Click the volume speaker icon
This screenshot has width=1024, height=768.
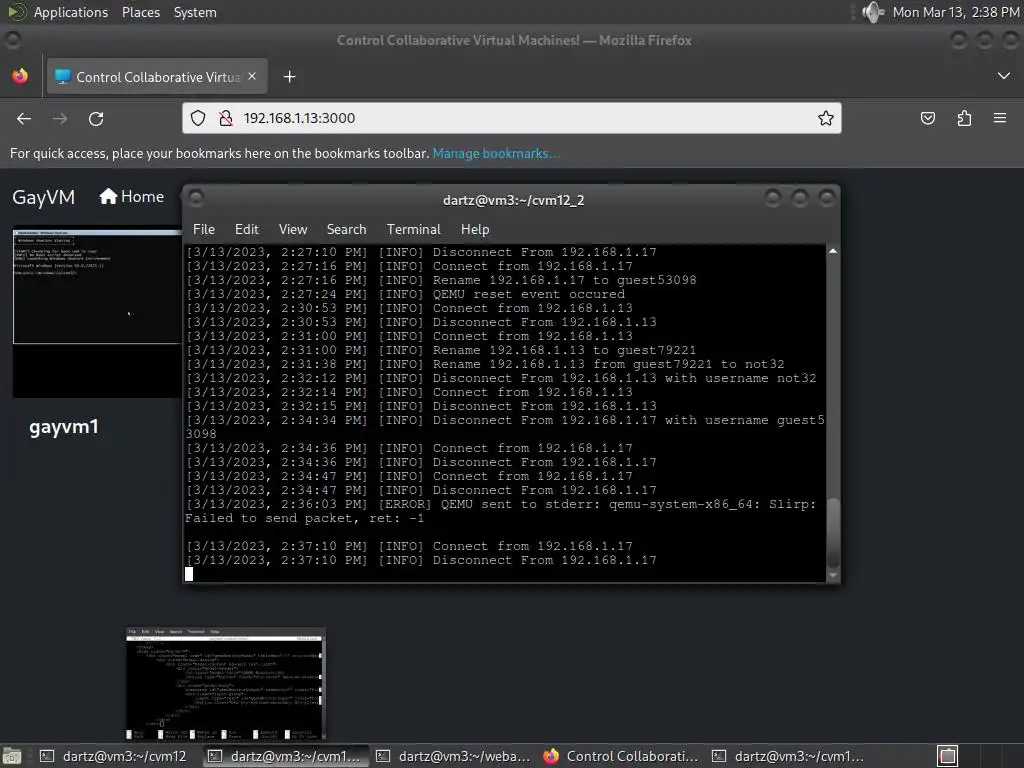point(872,12)
